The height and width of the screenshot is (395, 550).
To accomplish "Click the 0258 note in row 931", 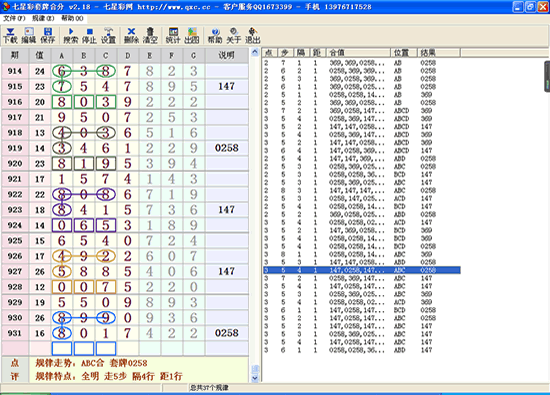I will [x=227, y=333].
